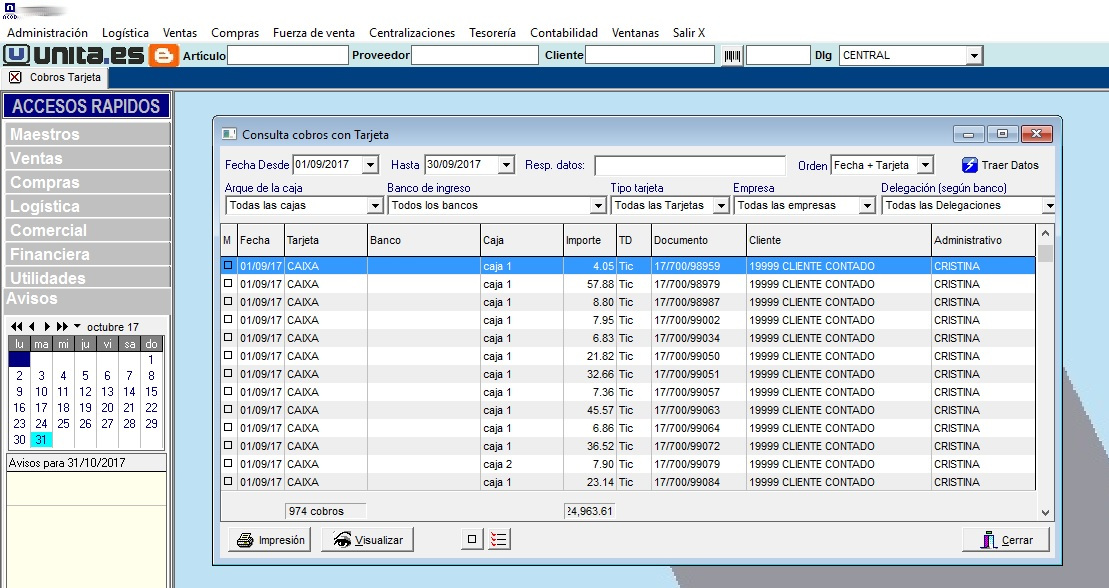Click the deselect all square icon
1109x588 pixels.
pos(472,540)
